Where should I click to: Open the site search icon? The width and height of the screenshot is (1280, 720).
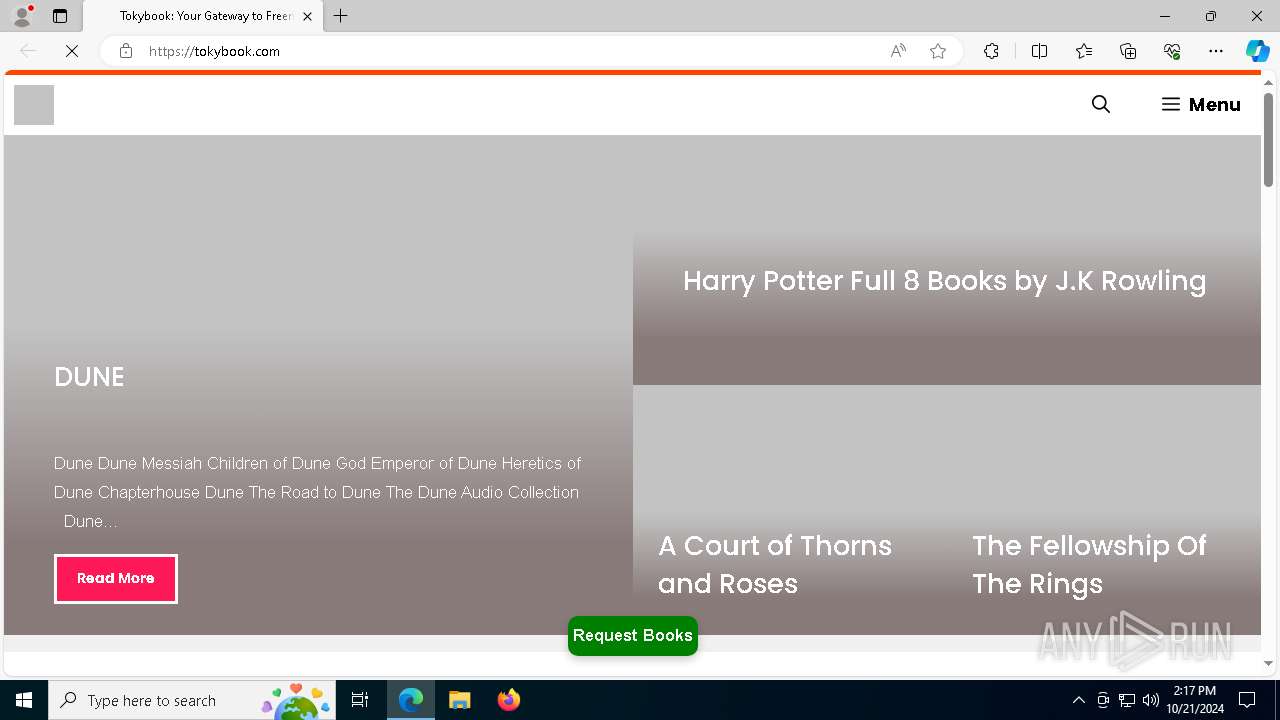pyautogui.click(x=1101, y=104)
